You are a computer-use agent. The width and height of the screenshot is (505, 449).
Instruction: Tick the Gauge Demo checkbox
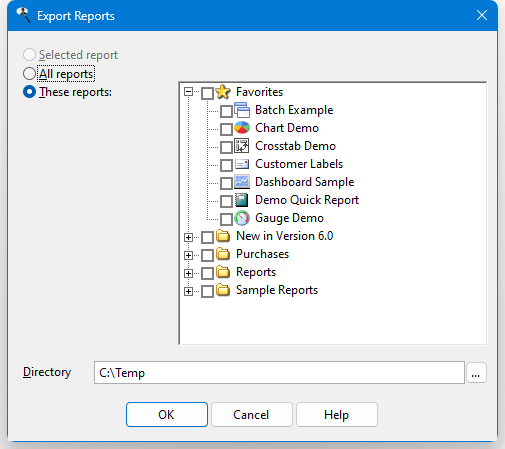[x=226, y=219]
